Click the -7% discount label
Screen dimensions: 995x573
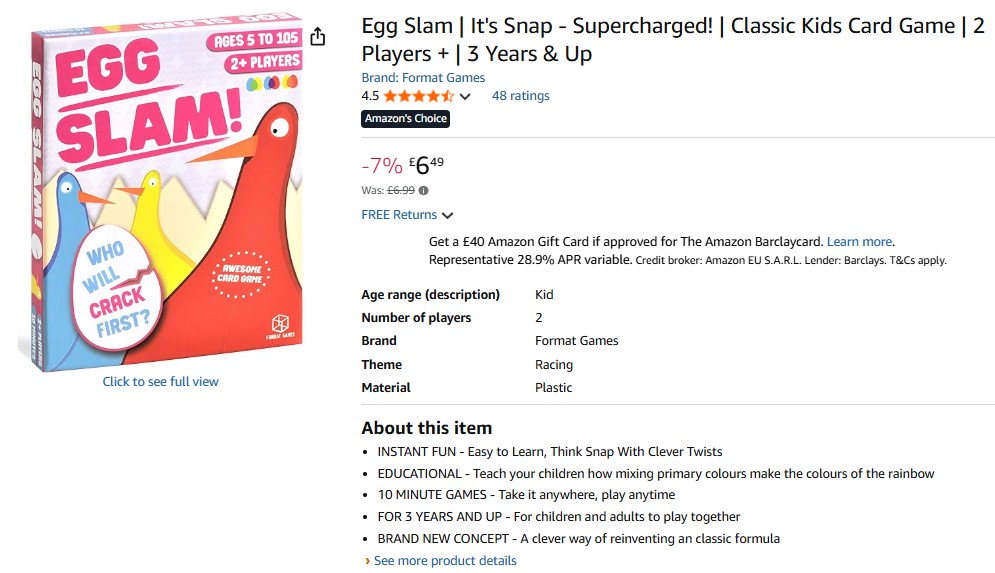pyautogui.click(x=381, y=165)
